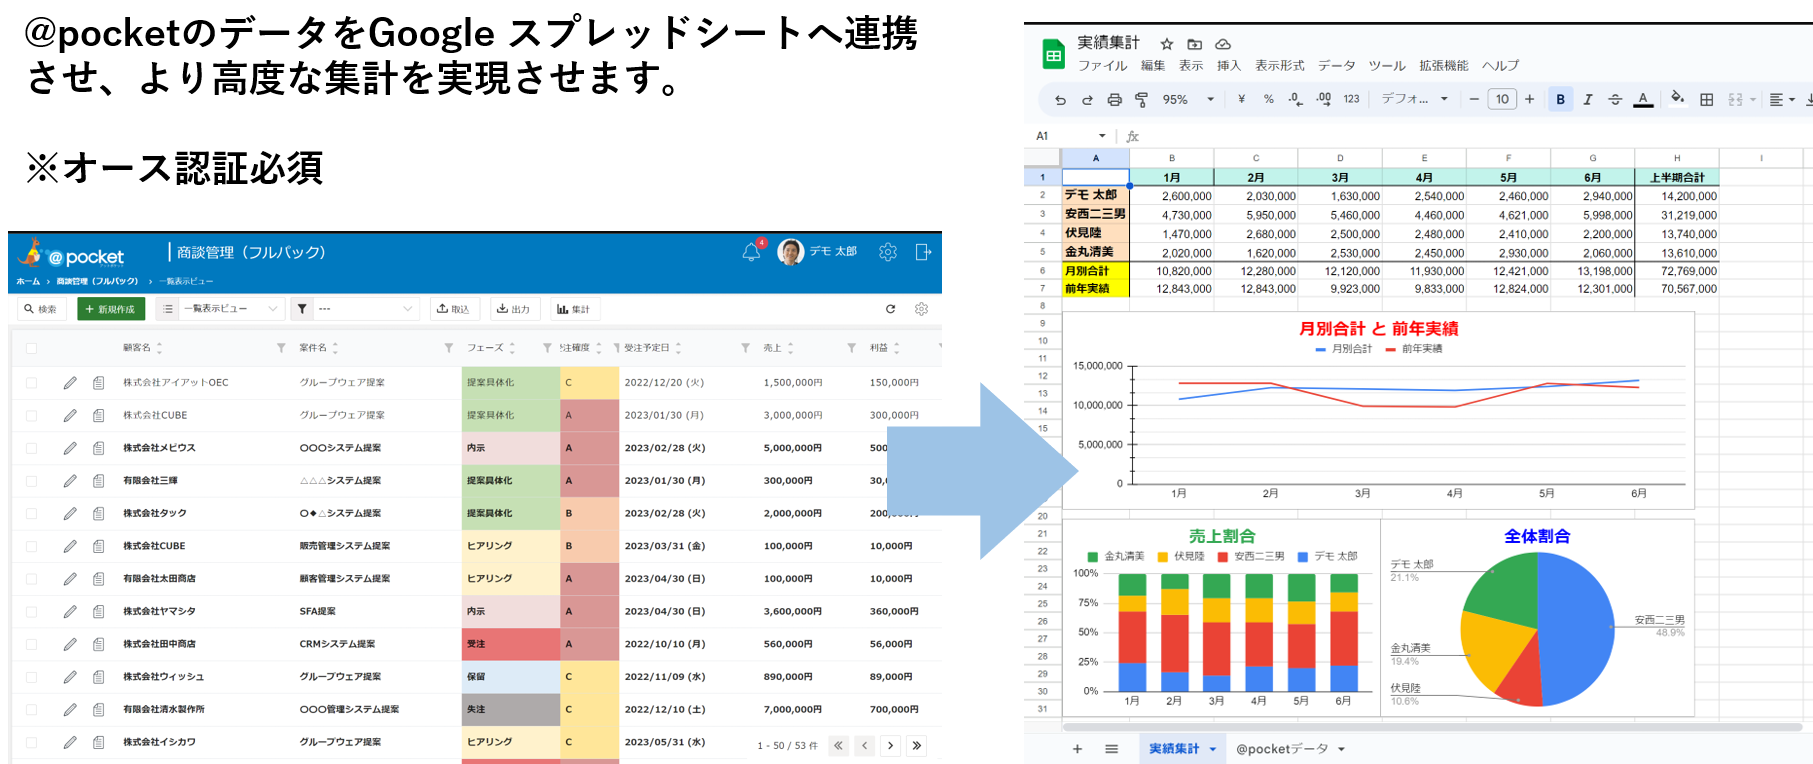Open the fill color picker in Sheets

[x=1677, y=98]
